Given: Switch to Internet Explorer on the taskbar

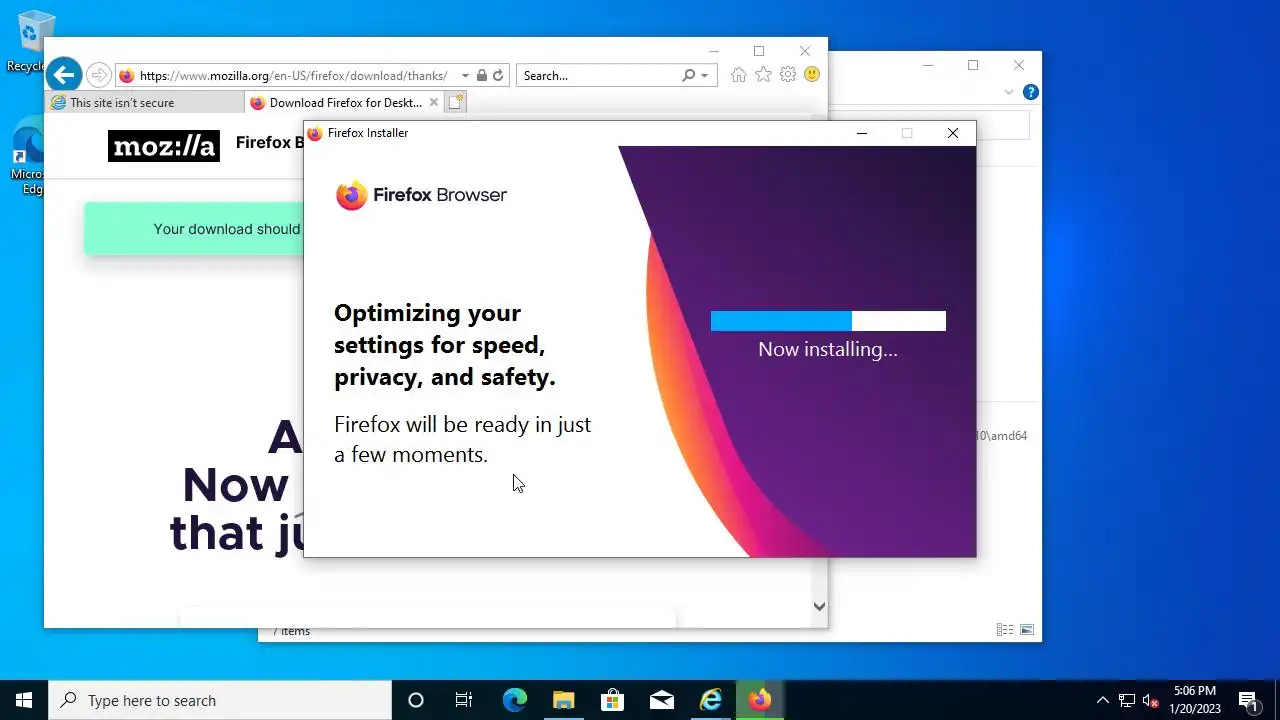Looking at the screenshot, I should tap(711, 700).
